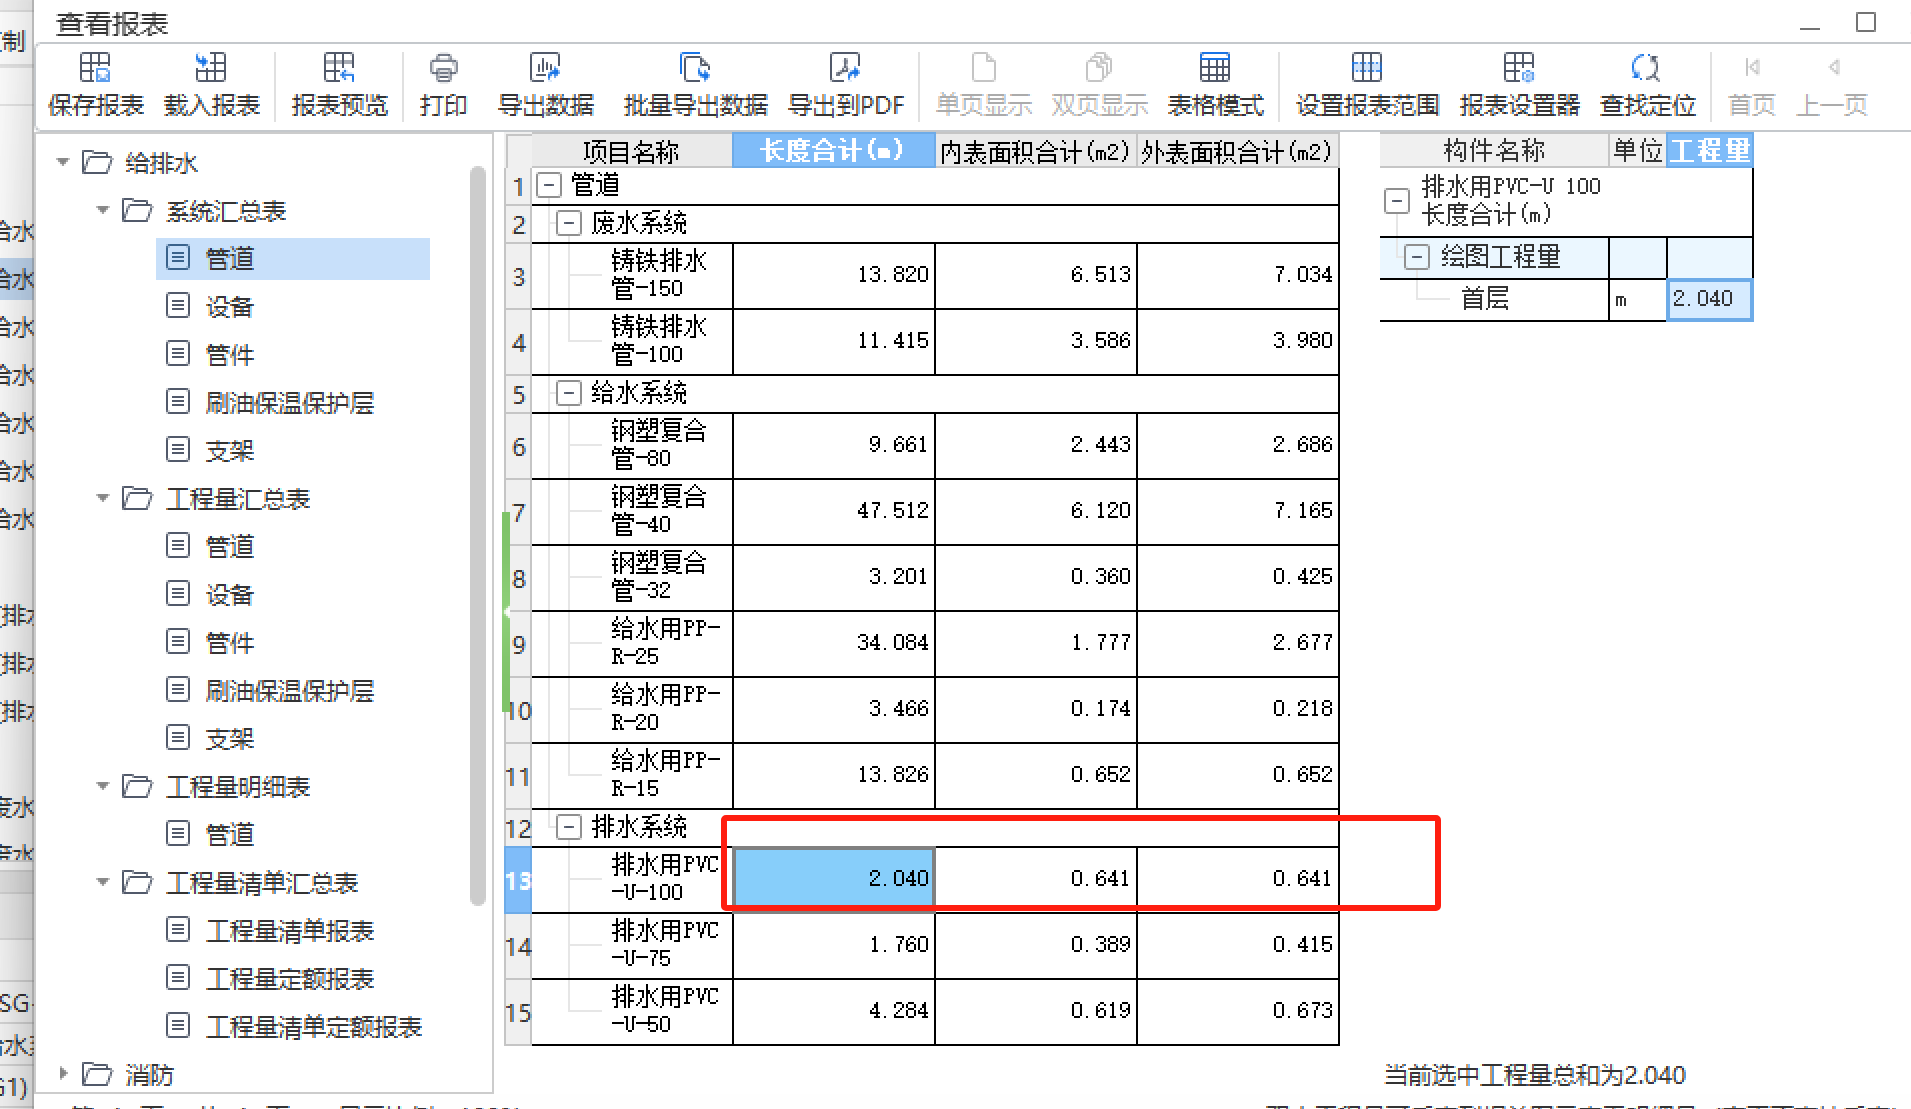
Task: Select length cell 47.512 for 钢塑复合管-40
Action: coord(834,511)
